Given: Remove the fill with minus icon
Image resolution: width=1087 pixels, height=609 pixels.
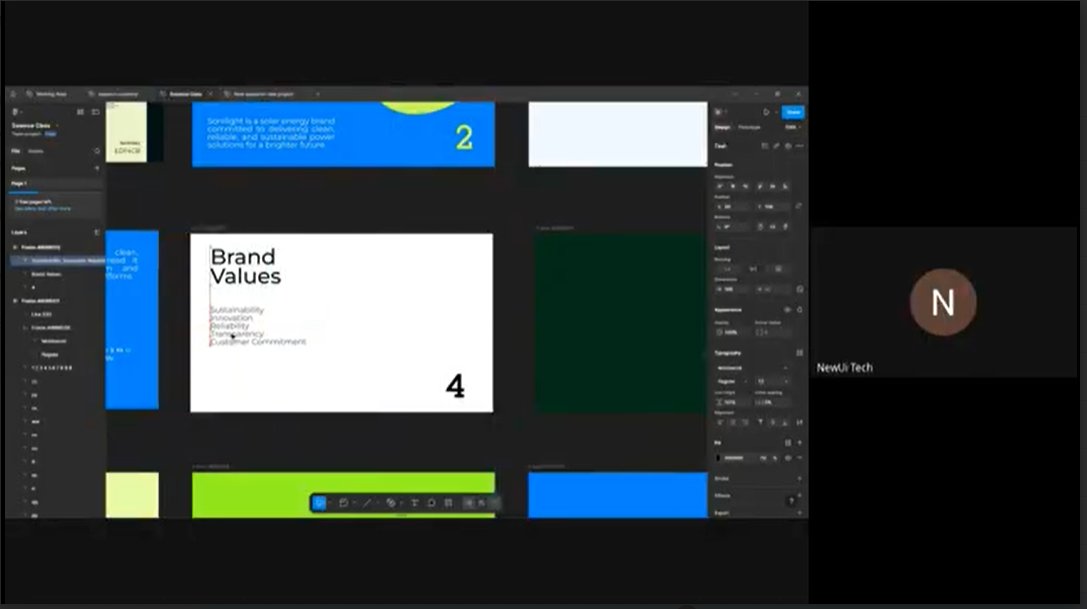Looking at the screenshot, I should point(799,458).
